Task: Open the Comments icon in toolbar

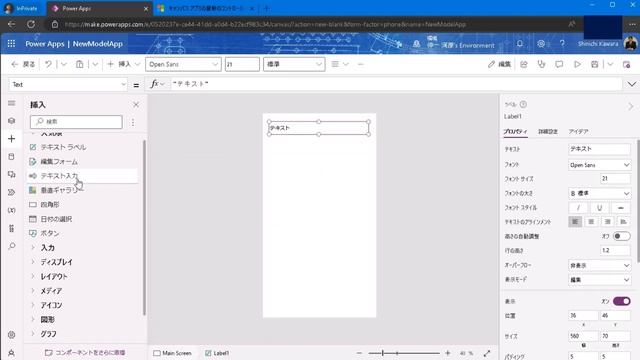Action: [x=559, y=64]
